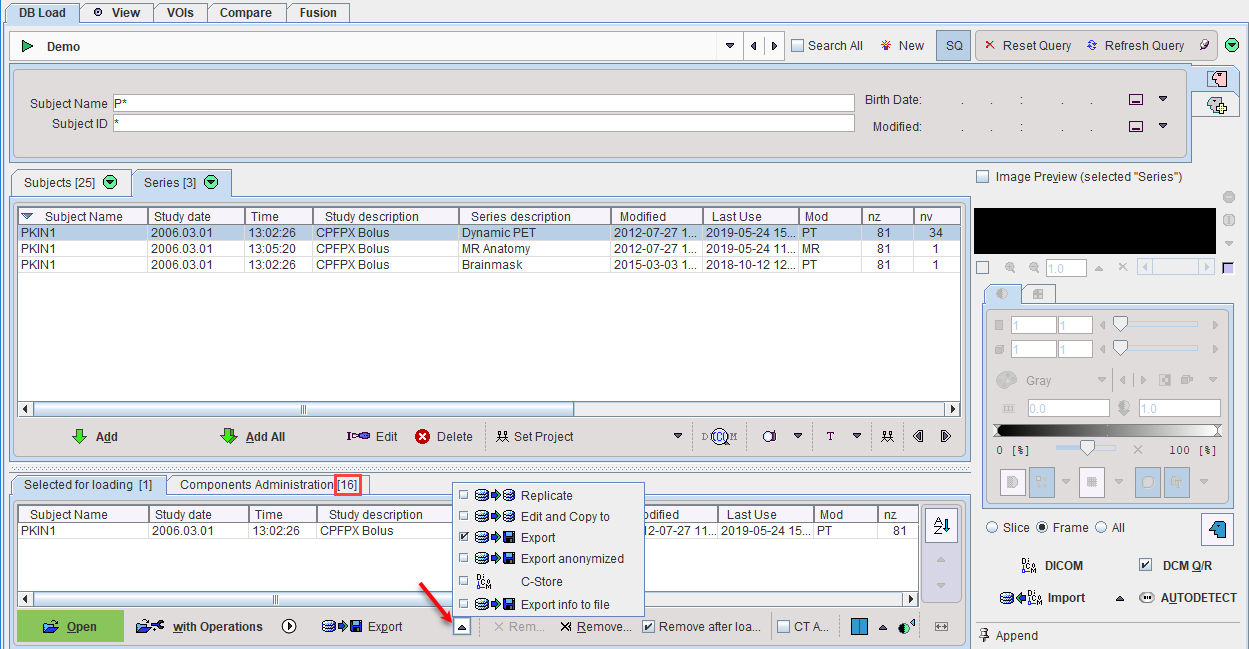Expand the Subjects [25] tab green arrow

[110, 183]
